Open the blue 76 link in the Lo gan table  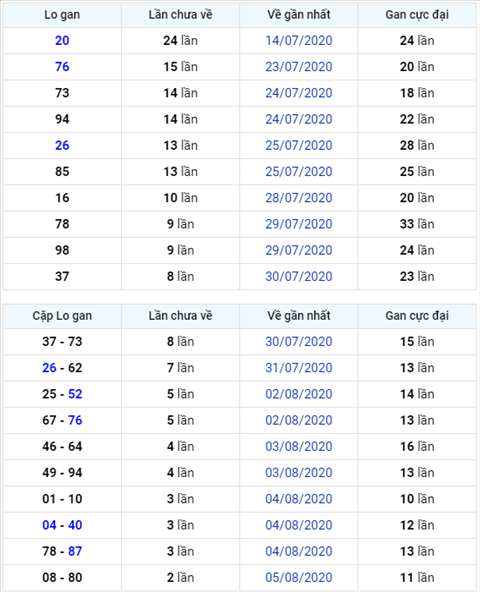(62, 66)
